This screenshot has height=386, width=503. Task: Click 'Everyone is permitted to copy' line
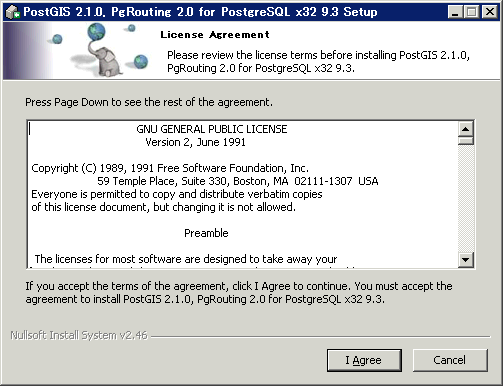point(177,194)
